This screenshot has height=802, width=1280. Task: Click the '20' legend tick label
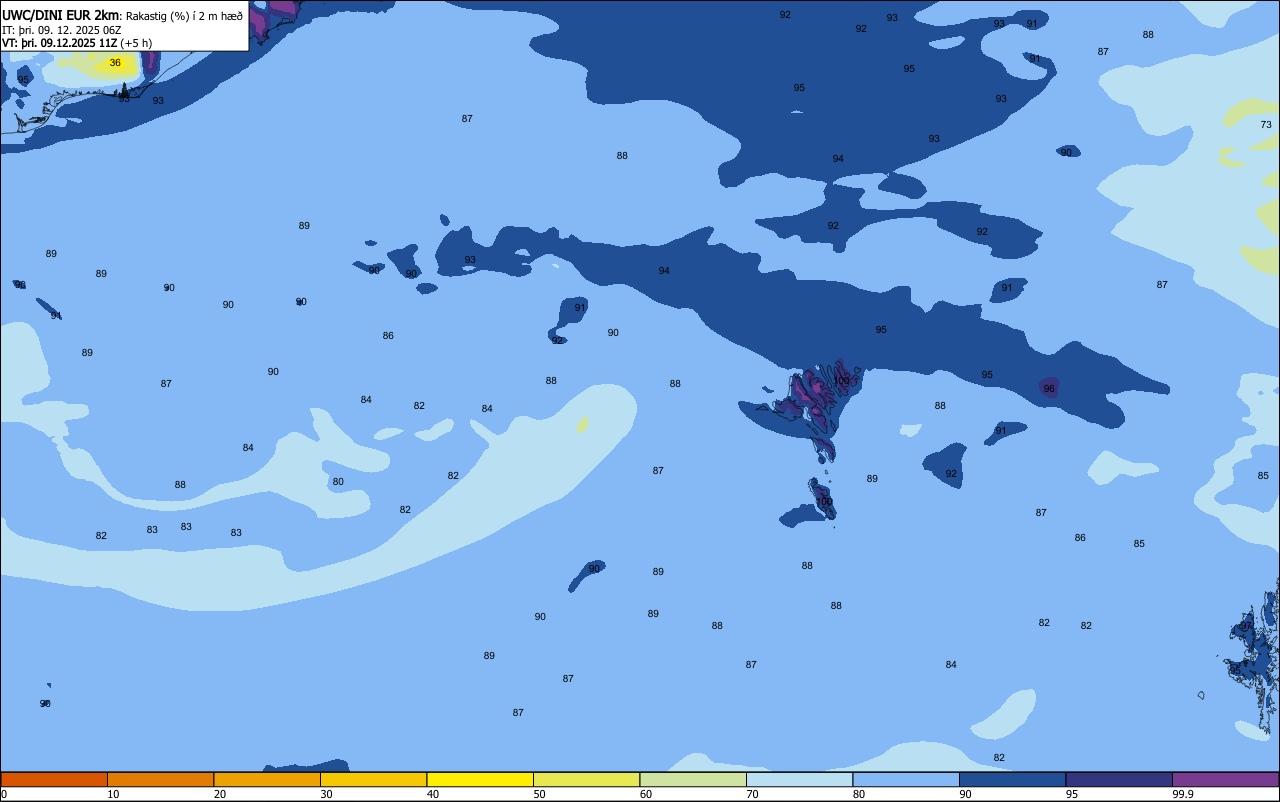(220, 794)
